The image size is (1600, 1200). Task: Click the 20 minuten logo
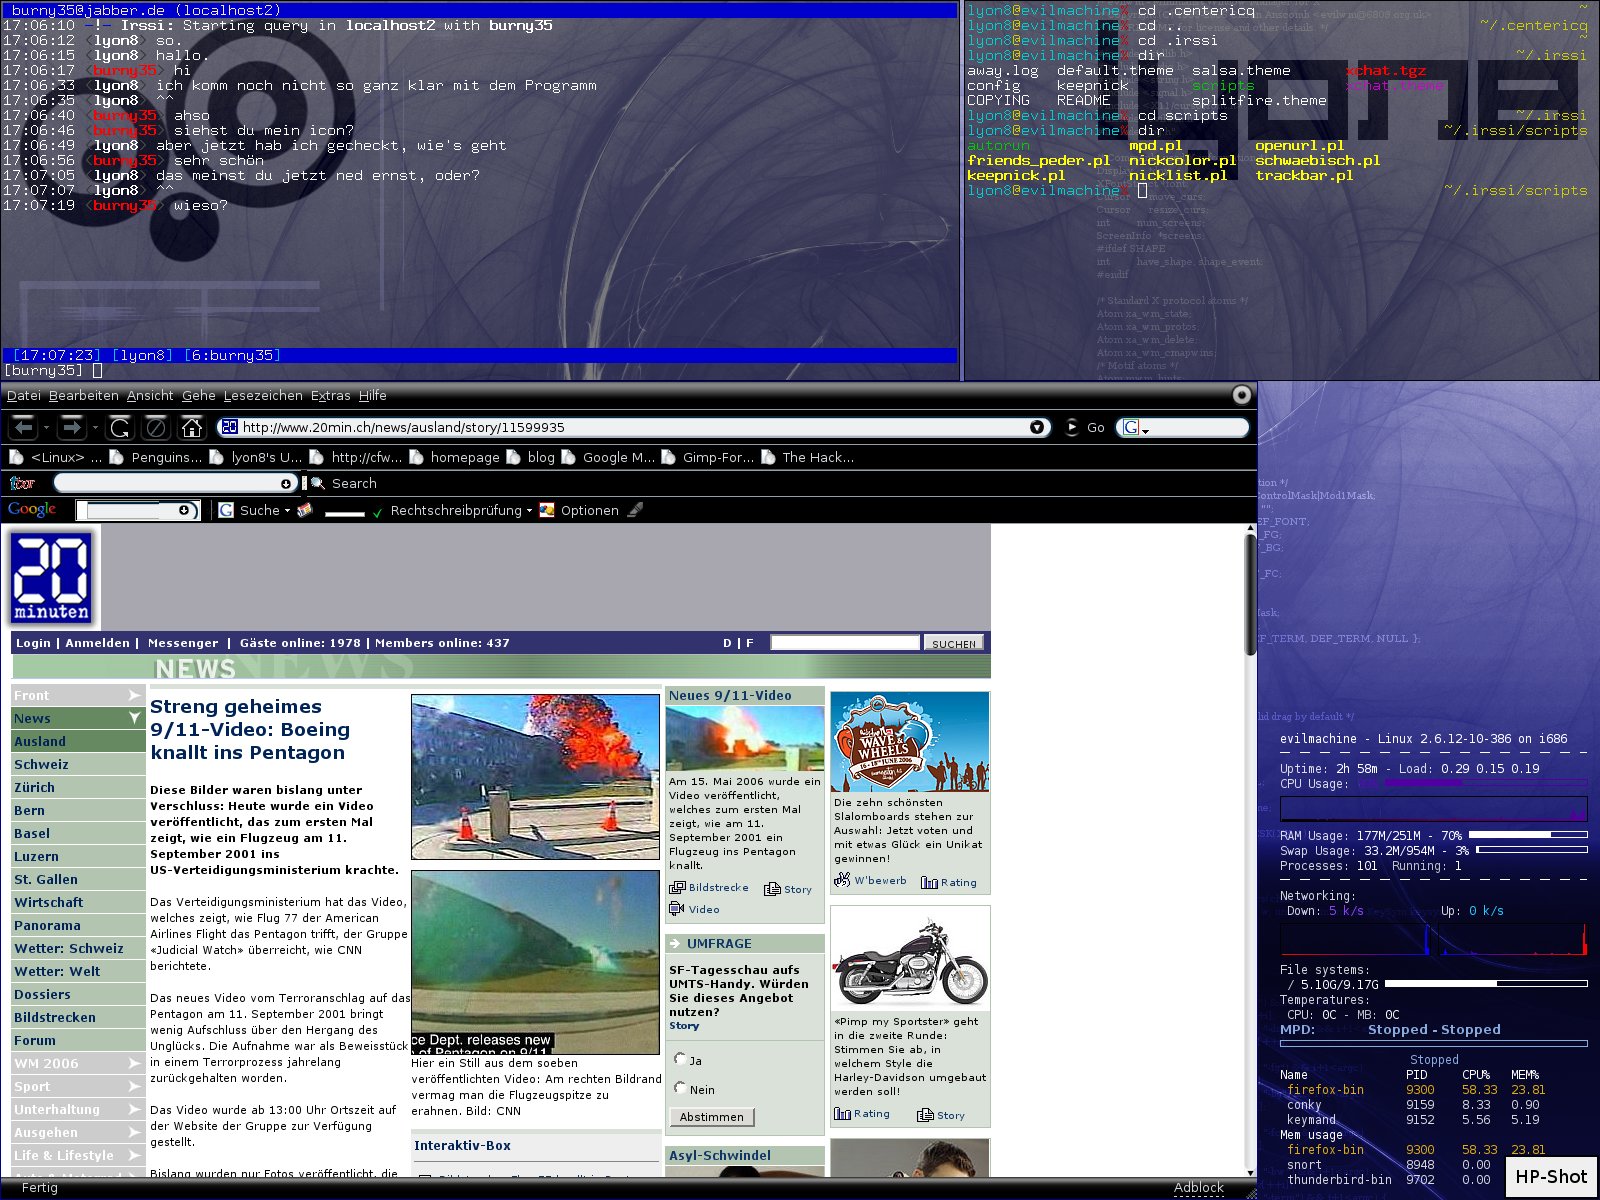pyautogui.click(x=52, y=577)
